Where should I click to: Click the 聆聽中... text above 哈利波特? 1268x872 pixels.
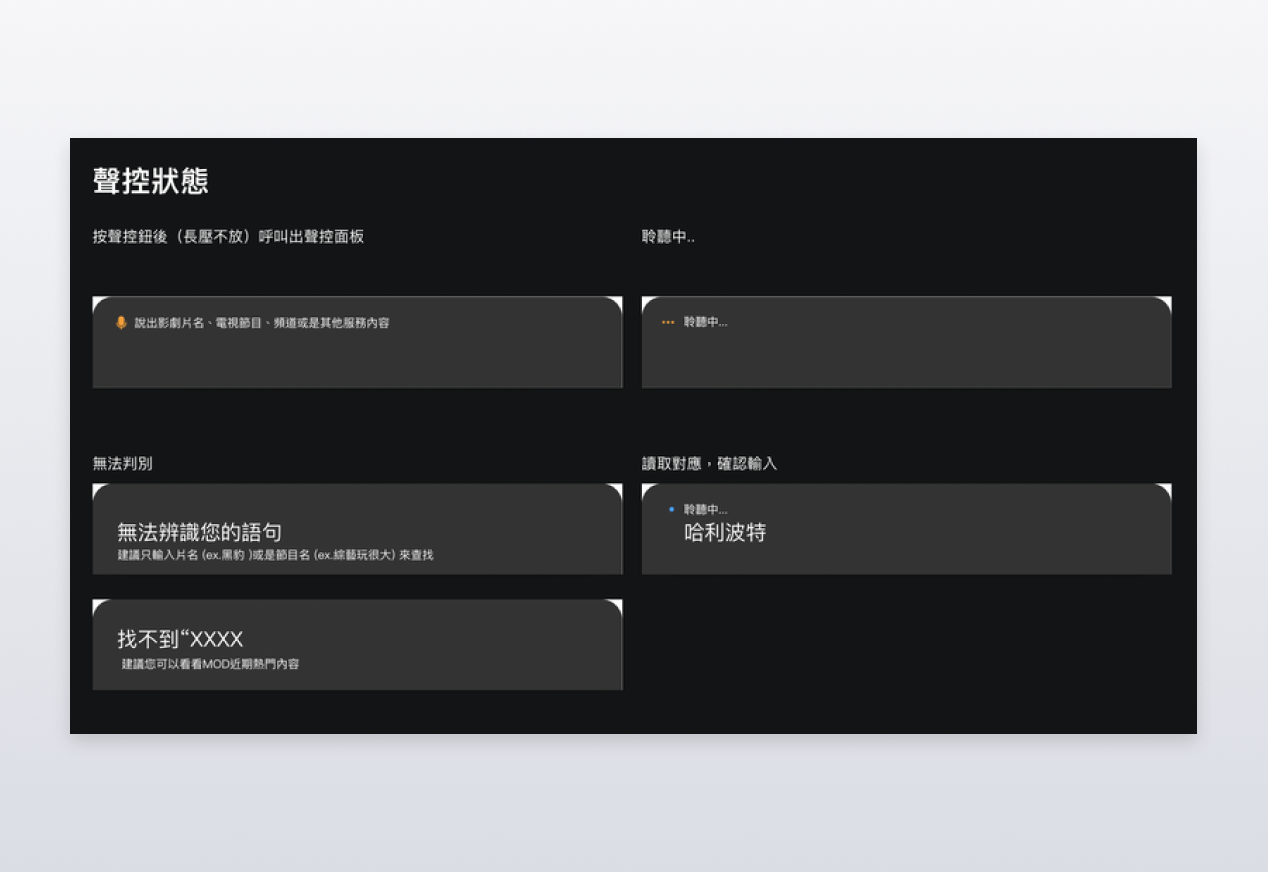click(x=706, y=510)
